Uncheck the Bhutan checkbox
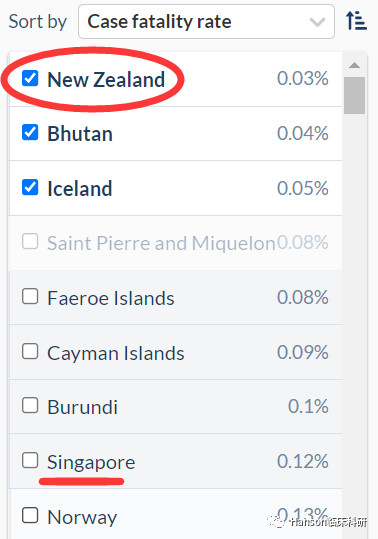Viewport: 378px width, 539px height. 30,132
